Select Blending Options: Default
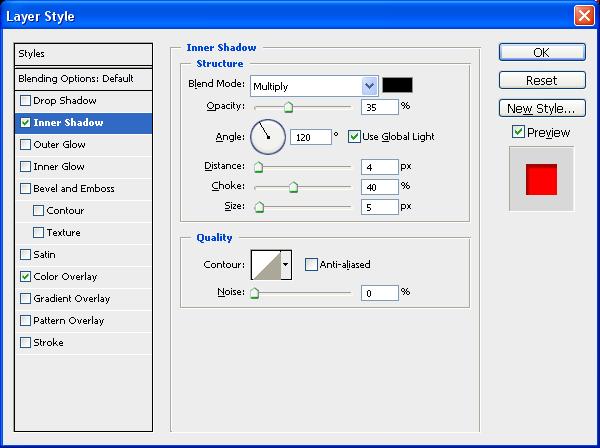The width and height of the screenshot is (600, 448). click(83, 79)
